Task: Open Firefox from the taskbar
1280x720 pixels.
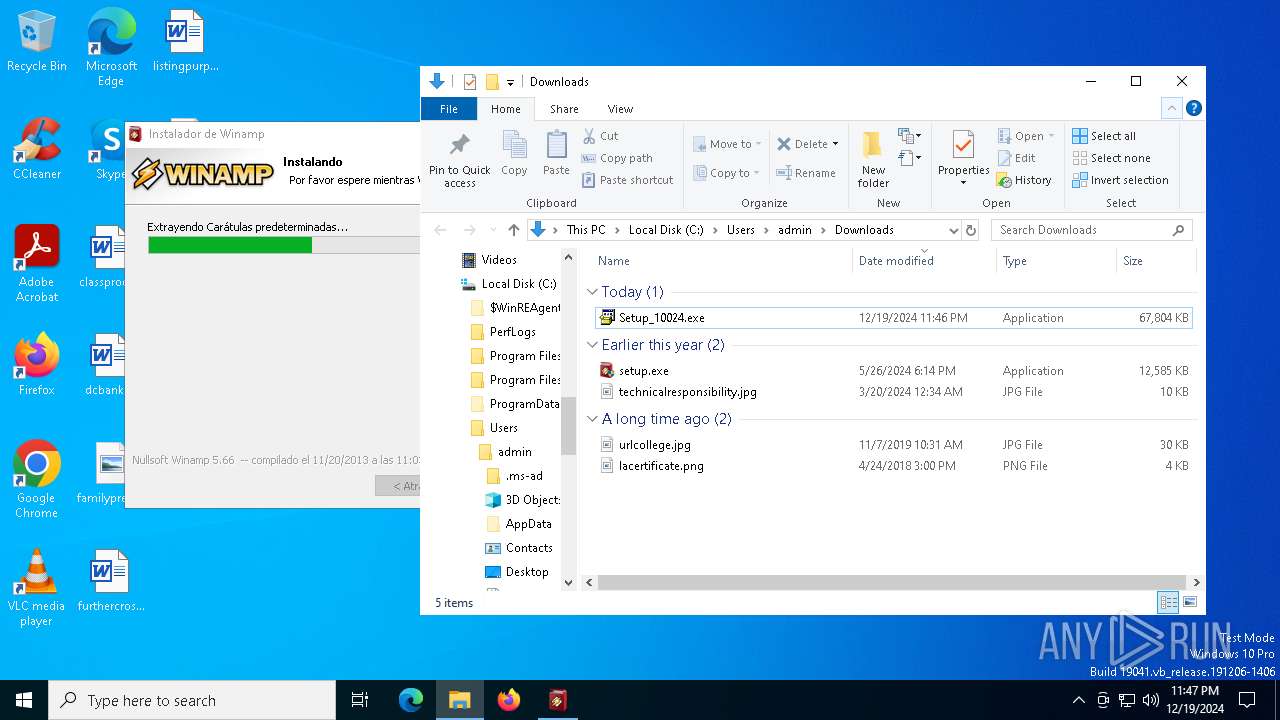Action: pos(509,700)
